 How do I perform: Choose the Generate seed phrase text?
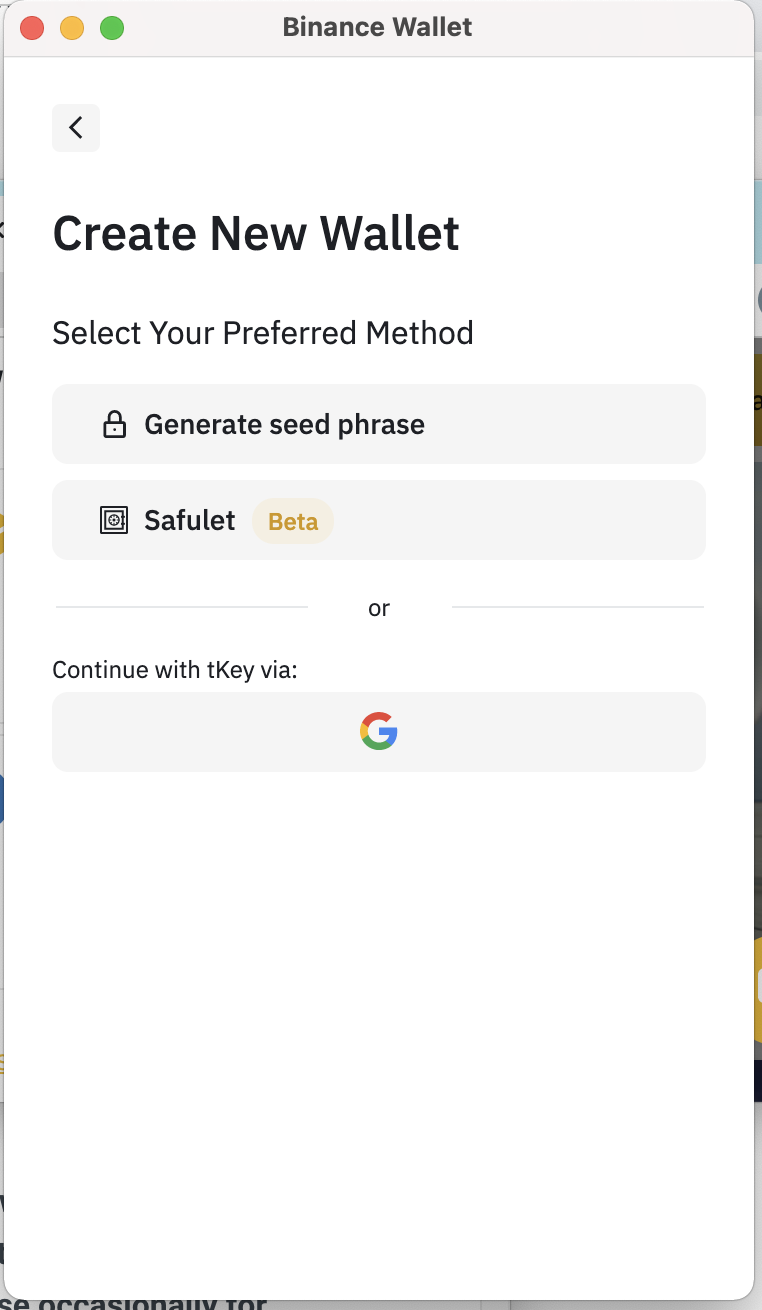(x=285, y=425)
